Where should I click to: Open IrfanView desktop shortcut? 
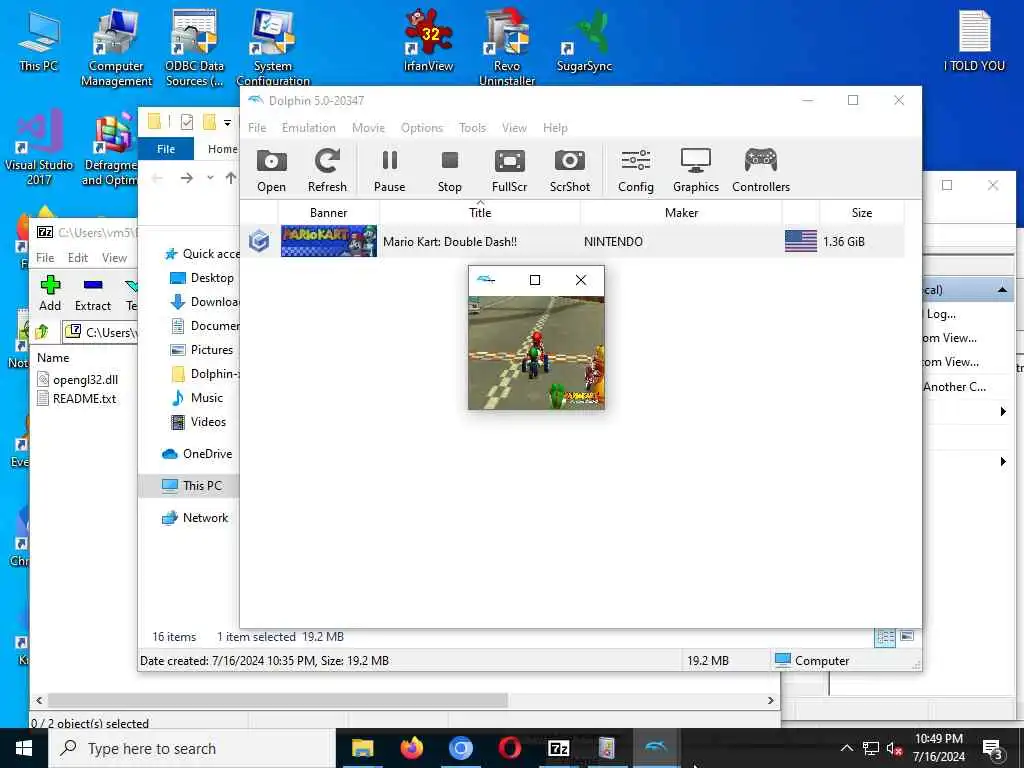(428, 40)
